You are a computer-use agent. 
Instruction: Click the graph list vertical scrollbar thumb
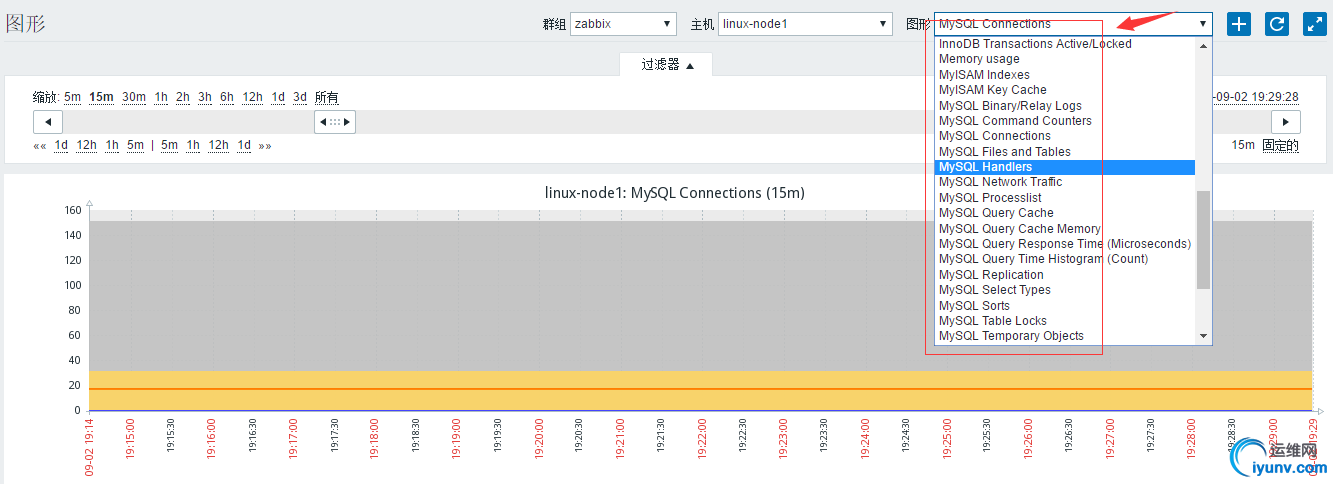[x=1203, y=240]
